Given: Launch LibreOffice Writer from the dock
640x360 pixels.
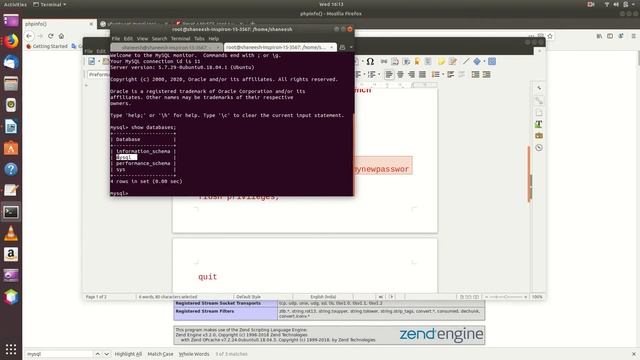Looking at the screenshot, I should [x=11, y=127].
